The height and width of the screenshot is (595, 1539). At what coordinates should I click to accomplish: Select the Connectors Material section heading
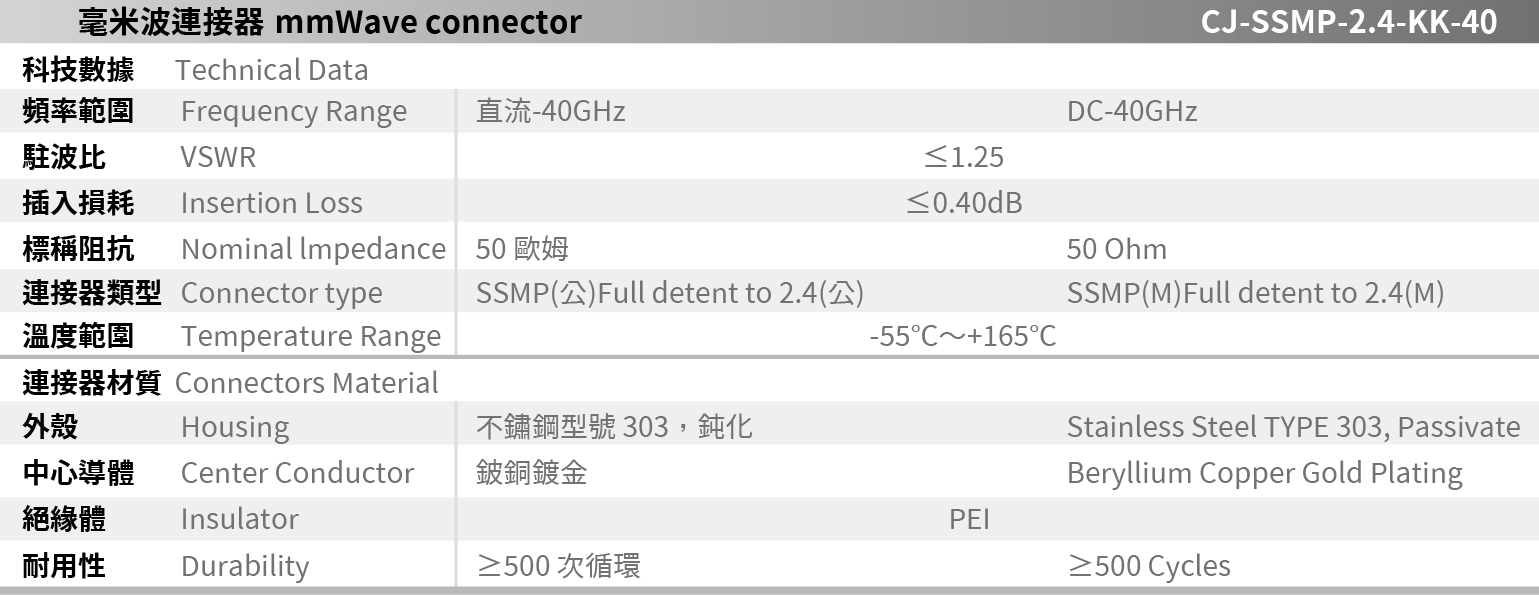[x=306, y=382]
